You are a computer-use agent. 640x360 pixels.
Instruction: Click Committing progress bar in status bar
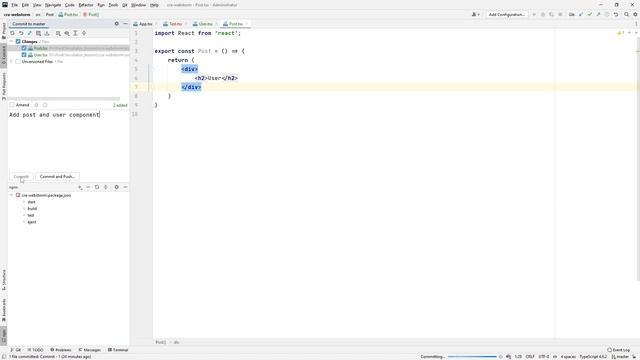click(472, 357)
